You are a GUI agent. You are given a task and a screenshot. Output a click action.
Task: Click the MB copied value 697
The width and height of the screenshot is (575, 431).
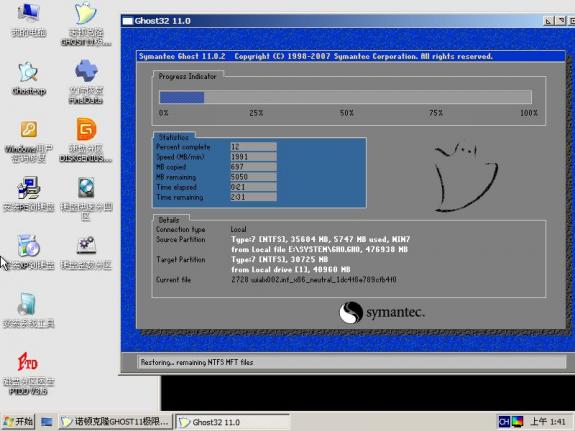tap(253, 167)
